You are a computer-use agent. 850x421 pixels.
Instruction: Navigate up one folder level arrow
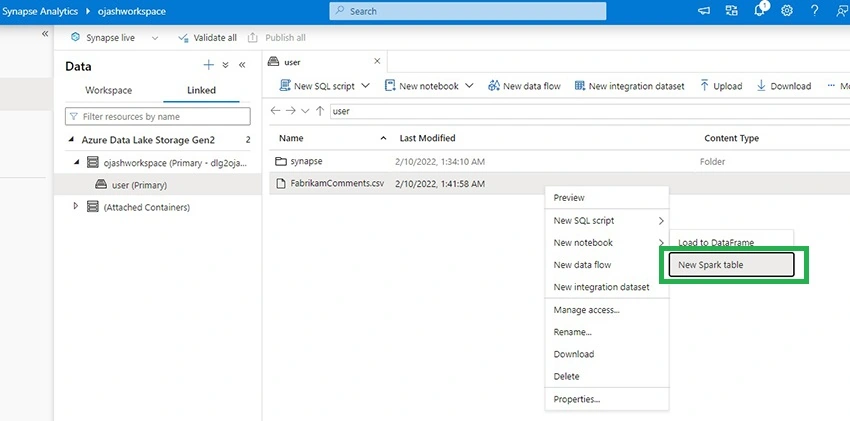click(320, 111)
